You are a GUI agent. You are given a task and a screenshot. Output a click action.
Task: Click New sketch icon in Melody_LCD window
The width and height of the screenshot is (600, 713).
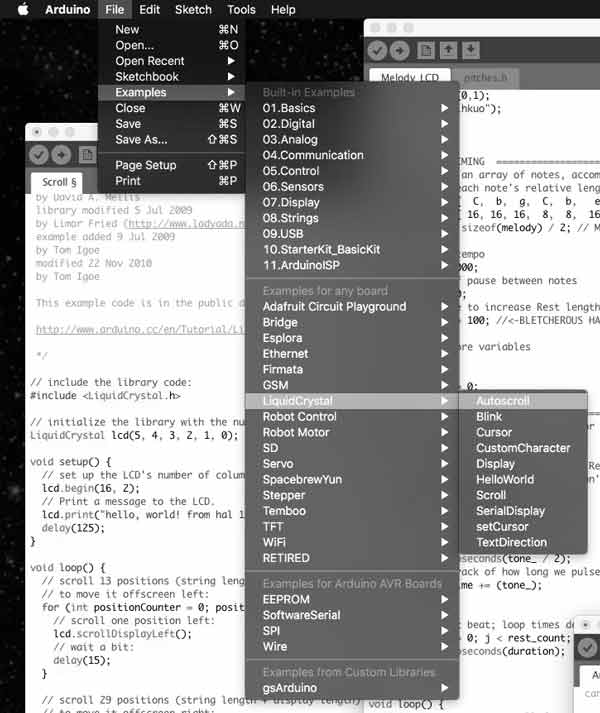(426, 50)
